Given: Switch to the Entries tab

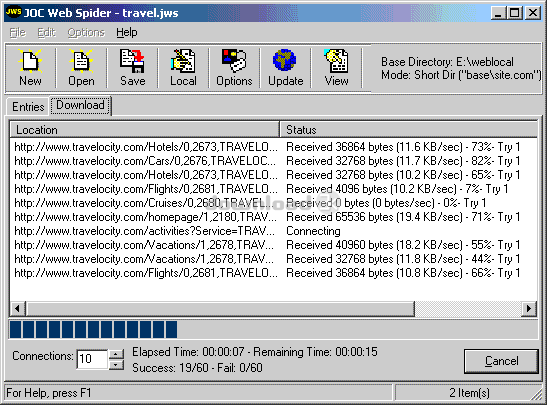Looking at the screenshot, I should coord(28,106).
